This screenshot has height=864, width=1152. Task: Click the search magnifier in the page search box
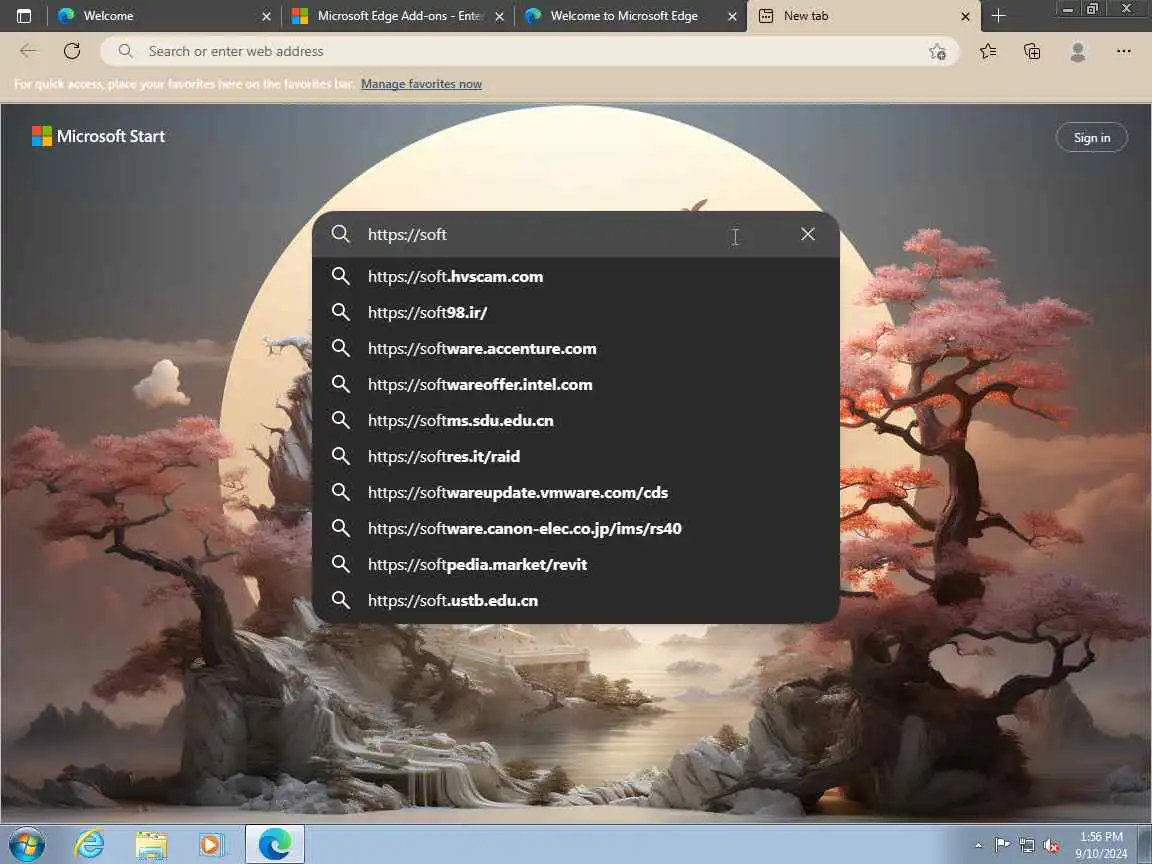[x=340, y=234]
